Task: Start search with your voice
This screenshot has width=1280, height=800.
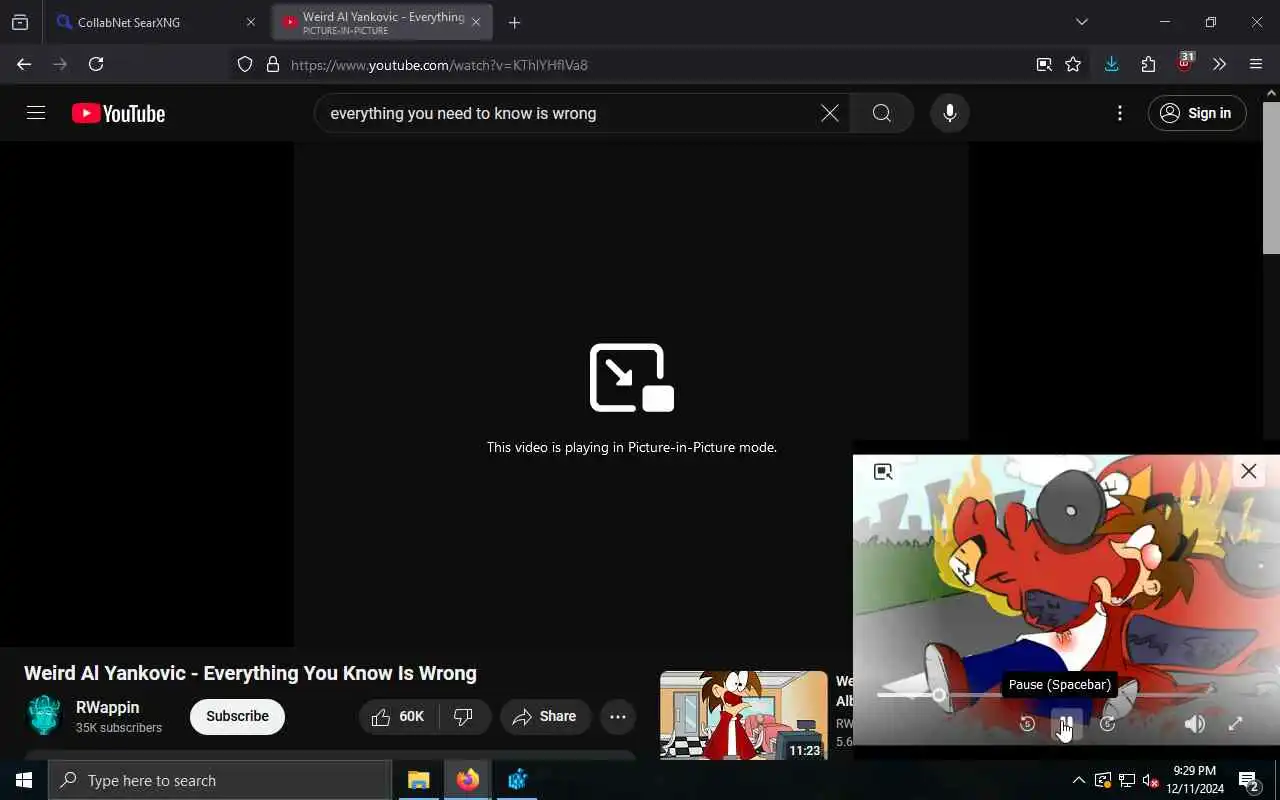Action: 950,113
